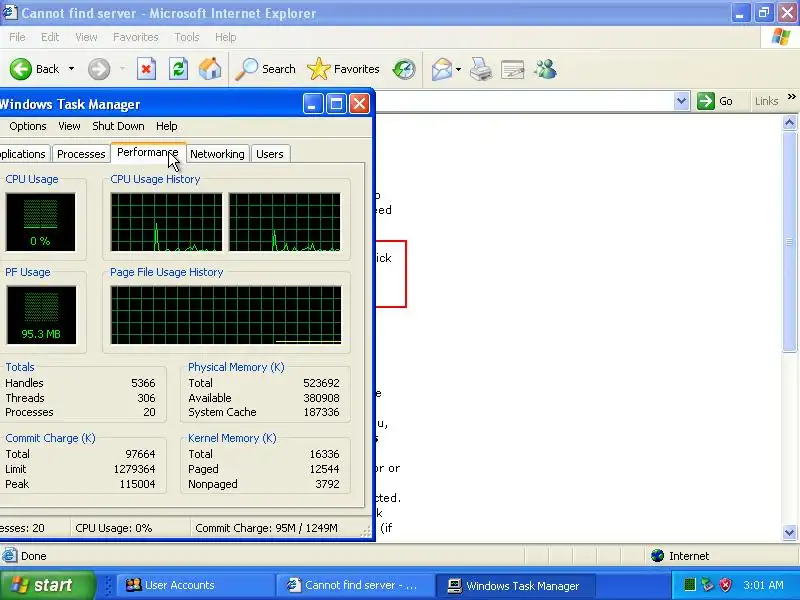800x600 pixels.
Task: Open Task Manager Help menu
Action: pos(167,126)
